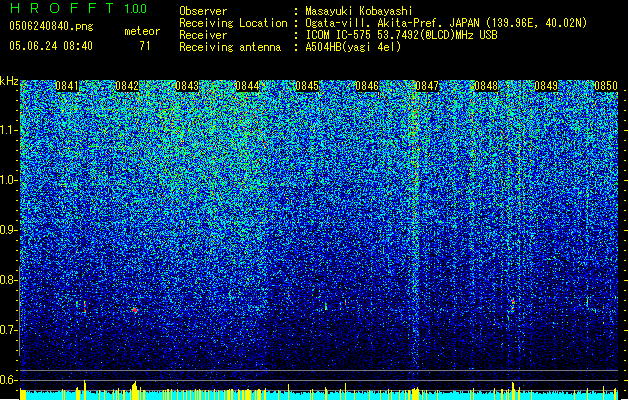This screenshot has width=629, height=400.
Task: Click the HROFFT 1.0.0 title text
Action: [x=79, y=8]
